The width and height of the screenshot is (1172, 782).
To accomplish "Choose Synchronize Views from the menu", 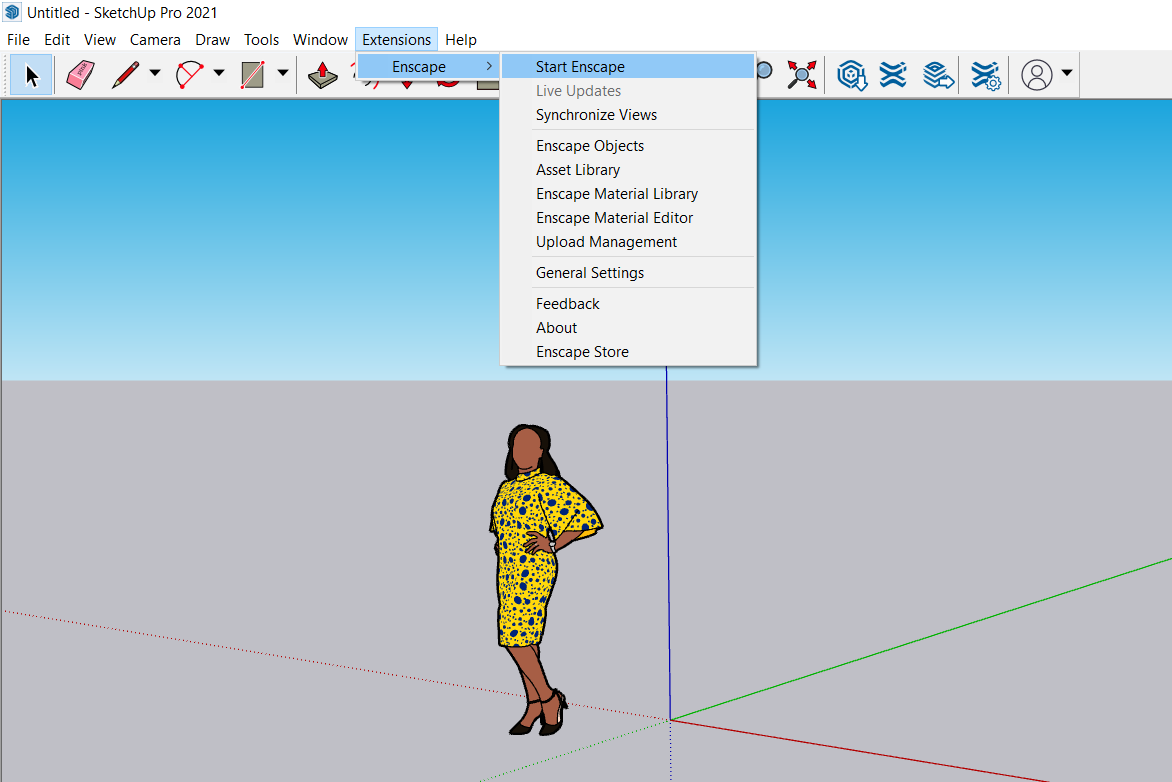I will (596, 115).
